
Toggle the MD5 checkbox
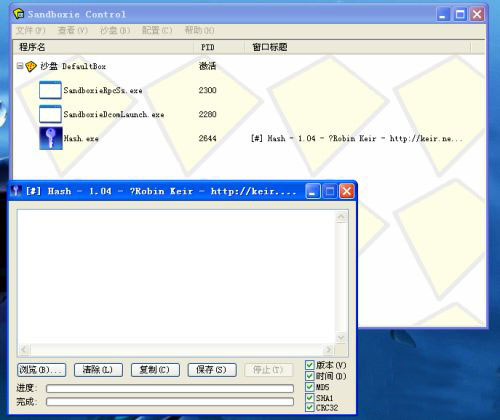coord(310,387)
